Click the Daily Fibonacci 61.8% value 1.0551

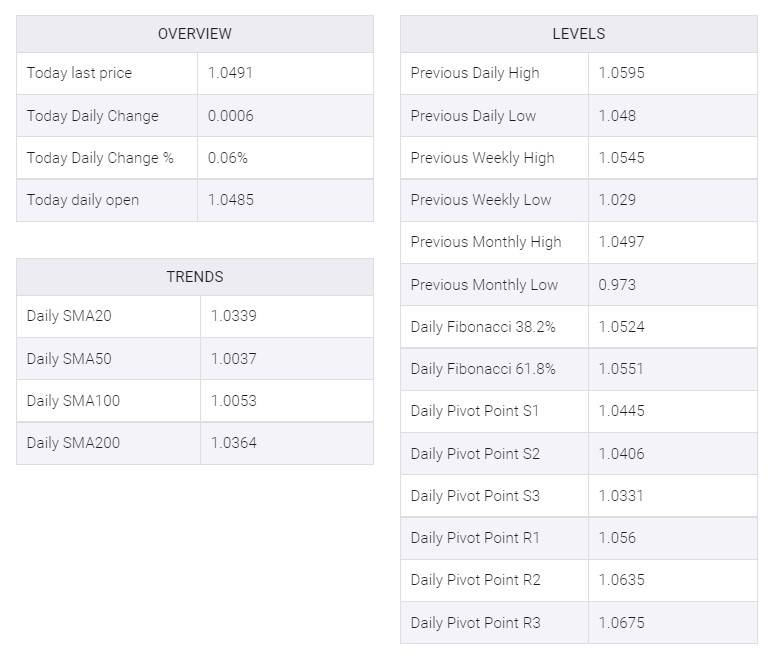coord(622,369)
